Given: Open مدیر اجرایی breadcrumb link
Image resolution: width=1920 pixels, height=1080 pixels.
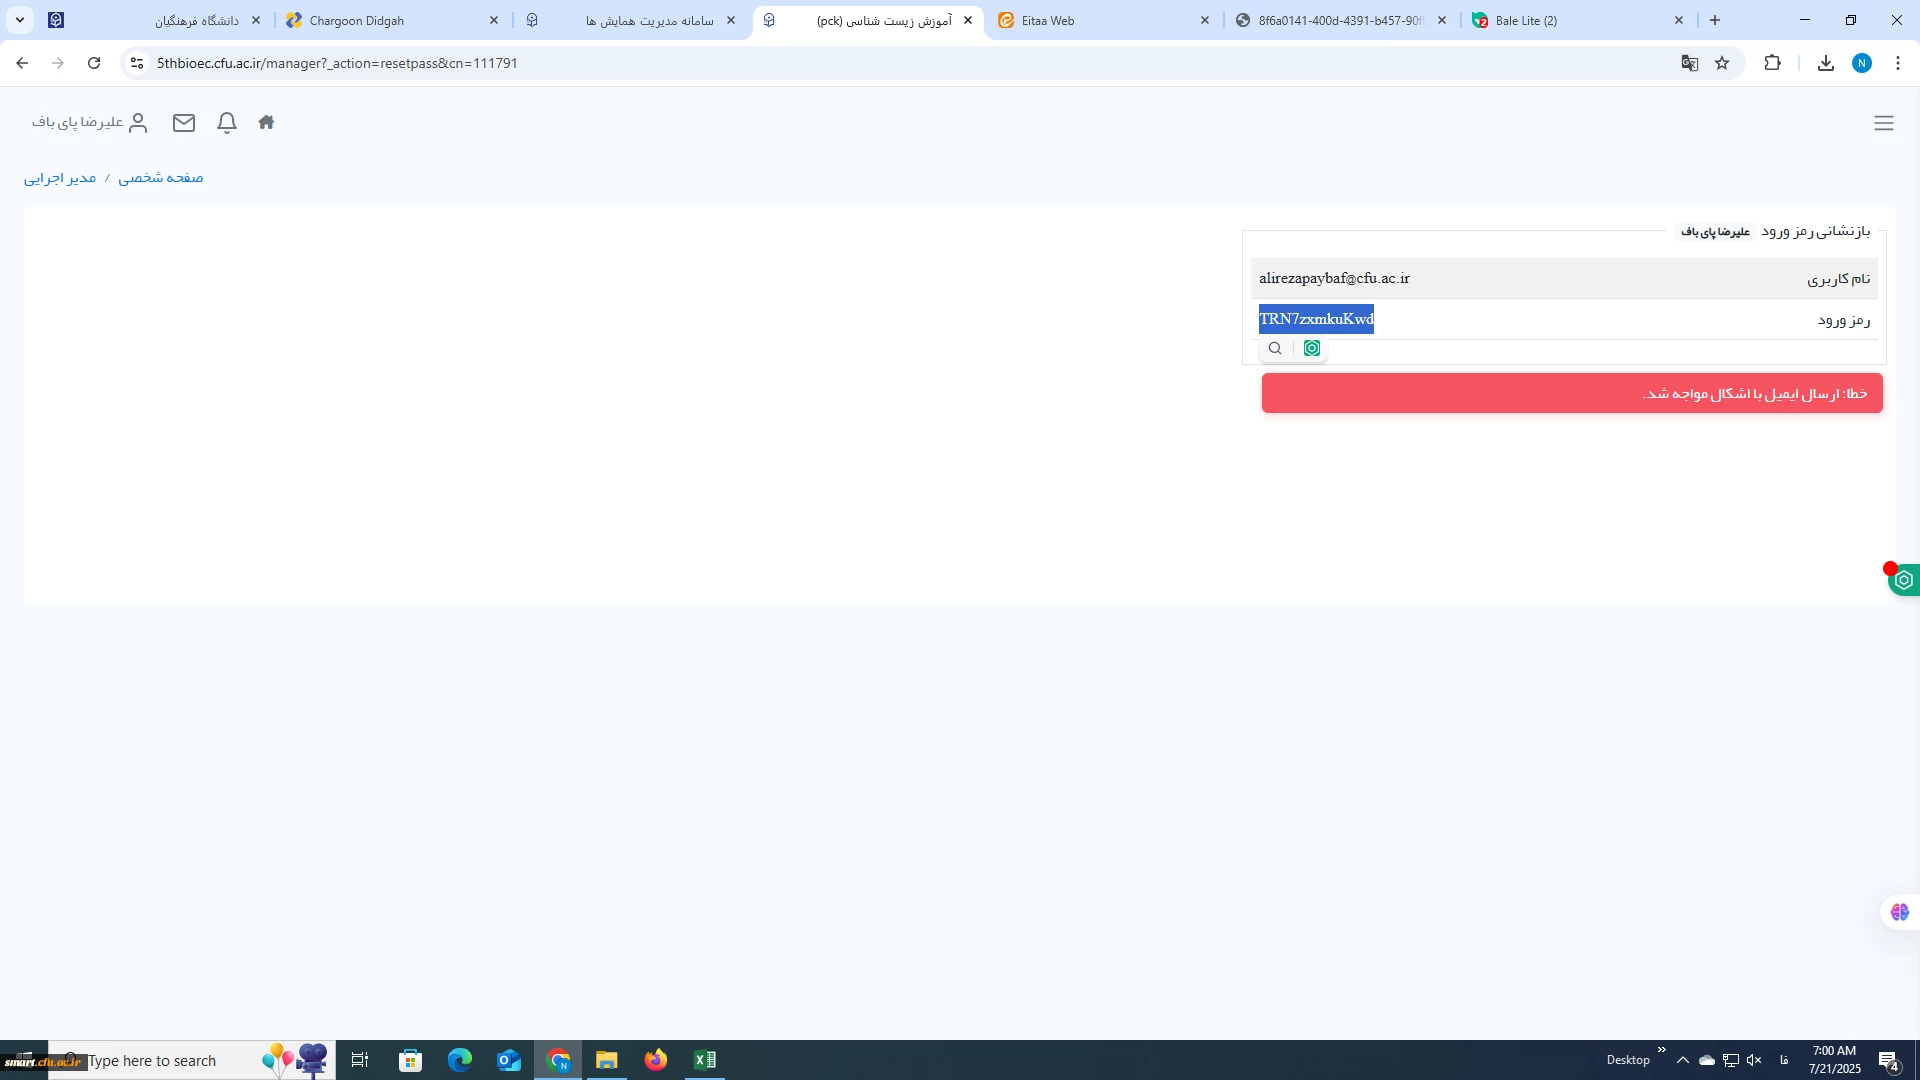Looking at the screenshot, I should click(x=60, y=177).
